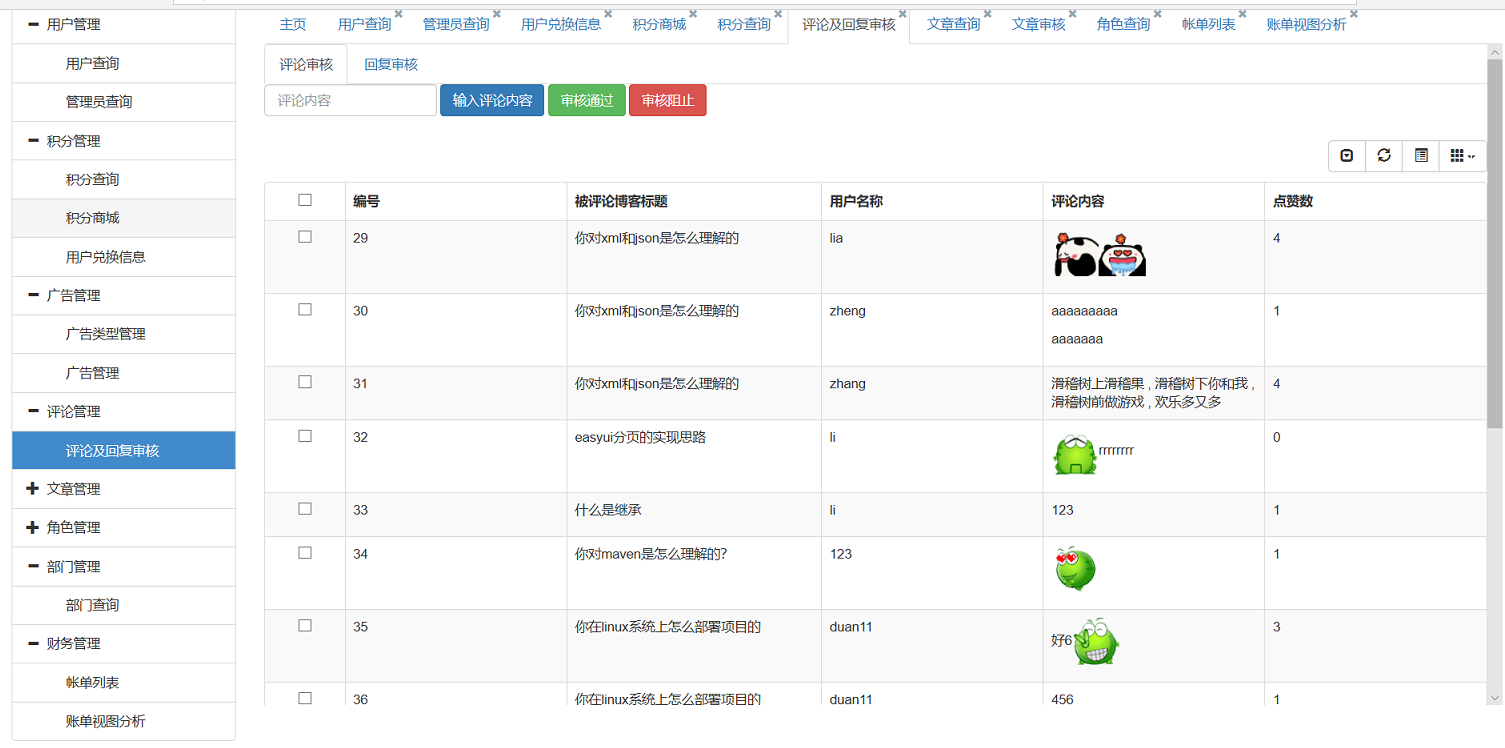The height and width of the screenshot is (748, 1505).
Task: Check the select-all checkbox in table header
Action: (x=305, y=200)
